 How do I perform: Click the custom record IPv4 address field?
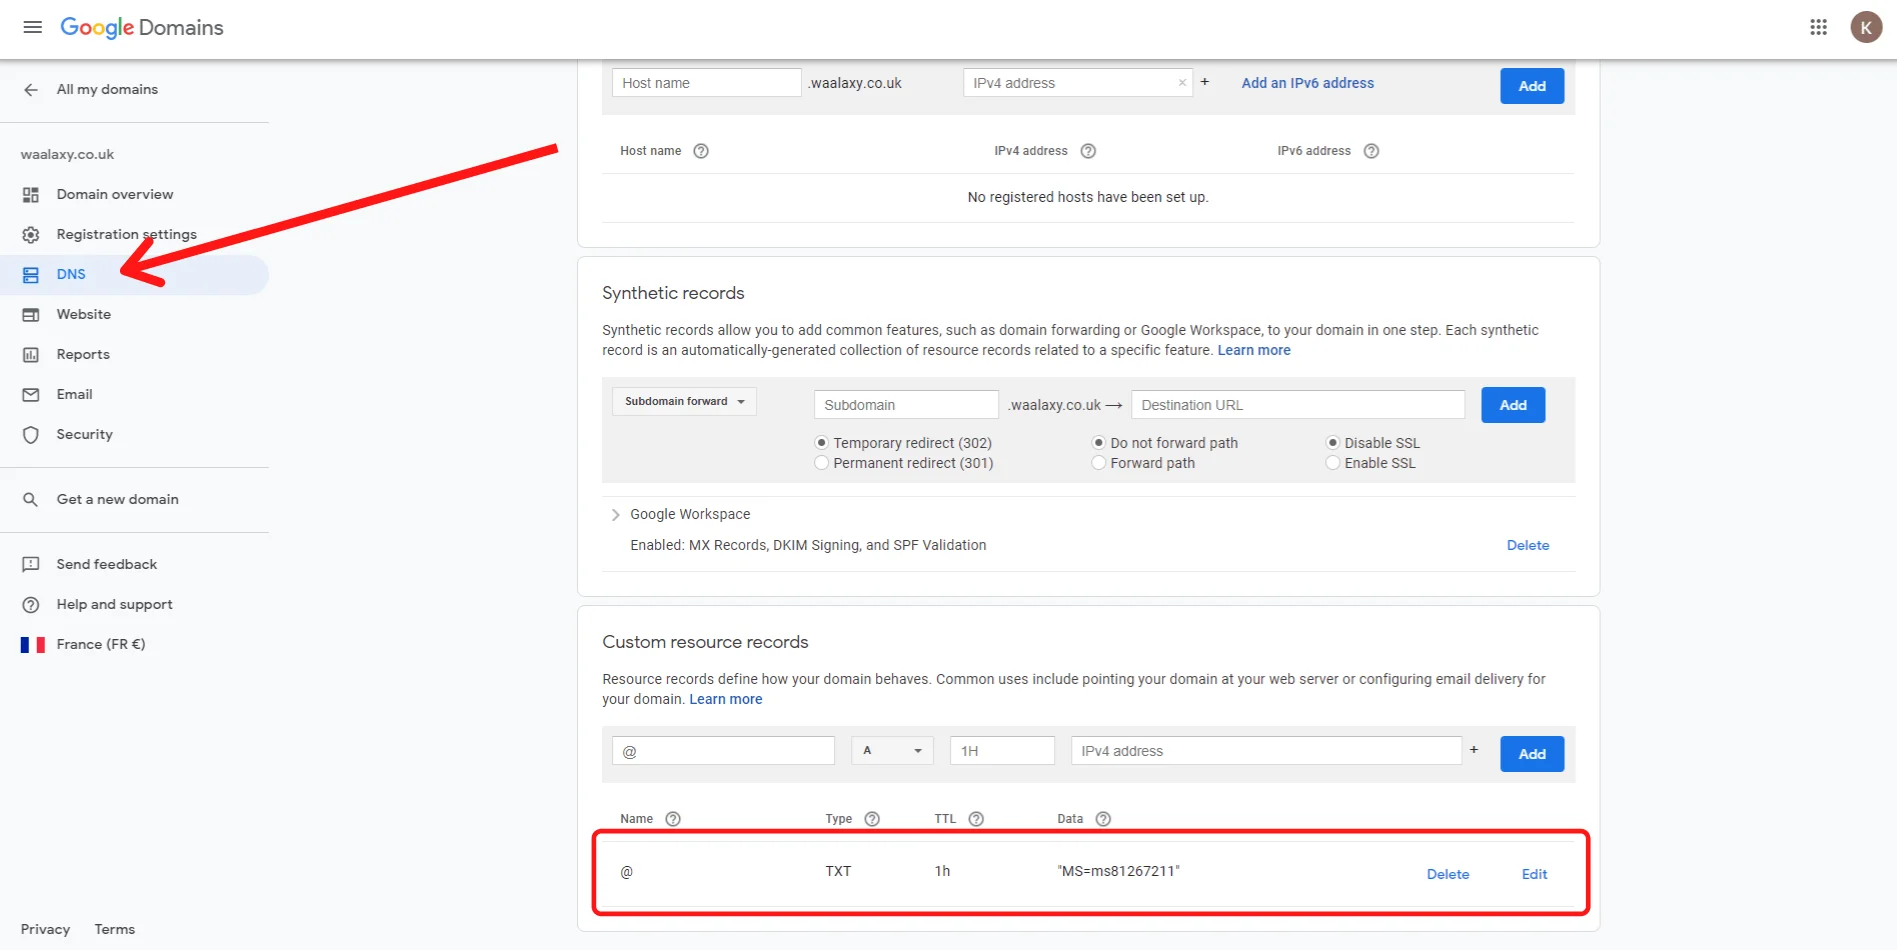[1266, 751]
